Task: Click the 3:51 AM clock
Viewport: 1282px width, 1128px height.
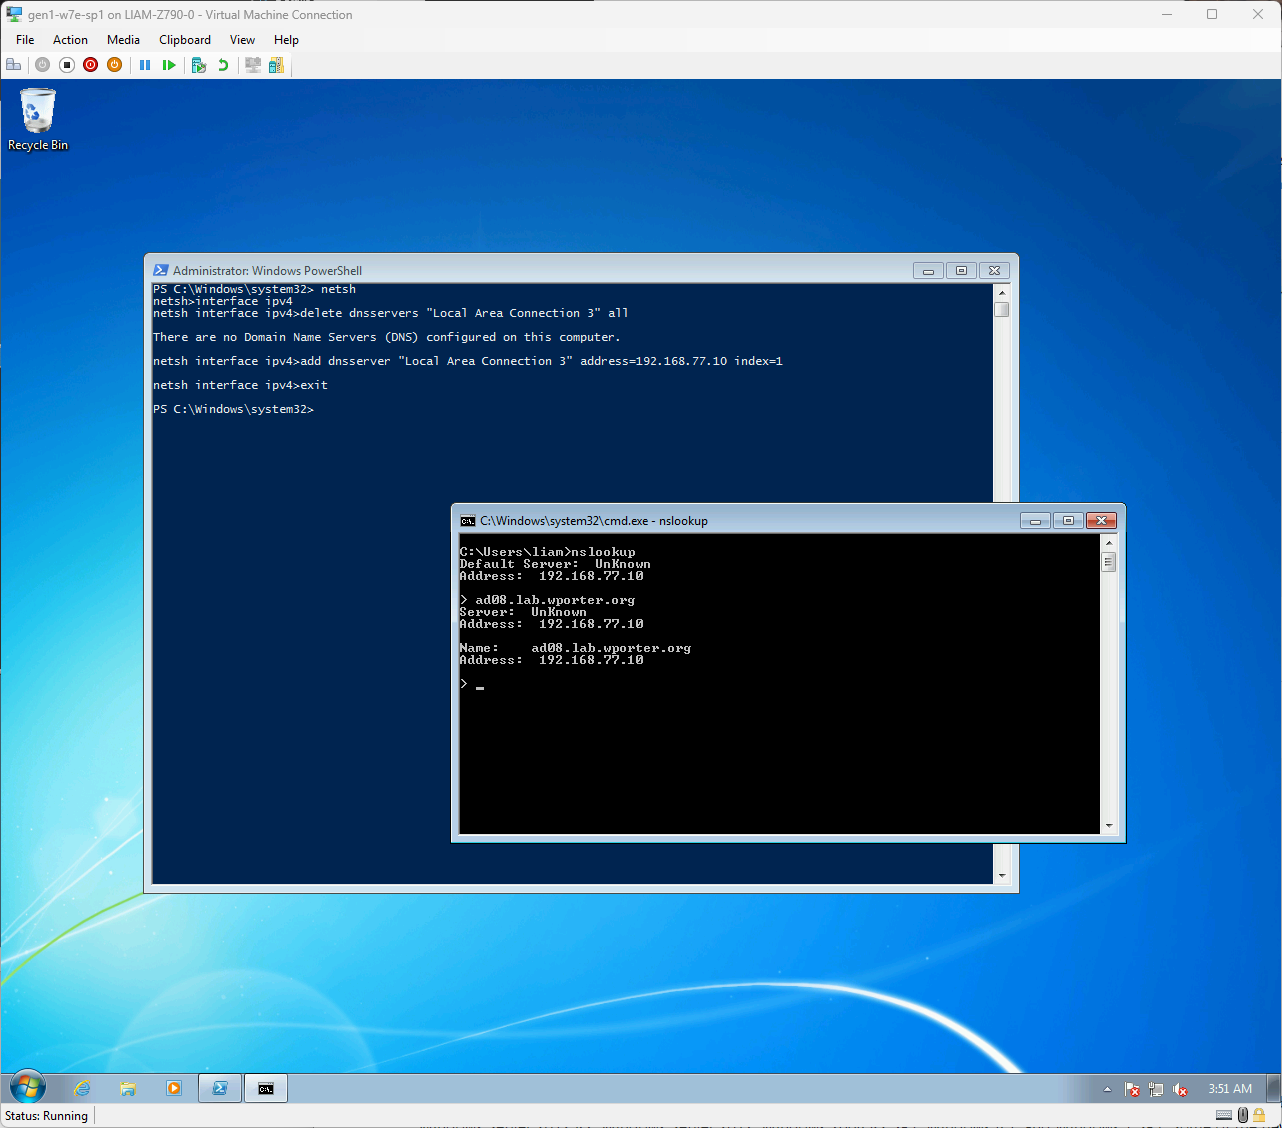Action: [x=1230, y=1089]
